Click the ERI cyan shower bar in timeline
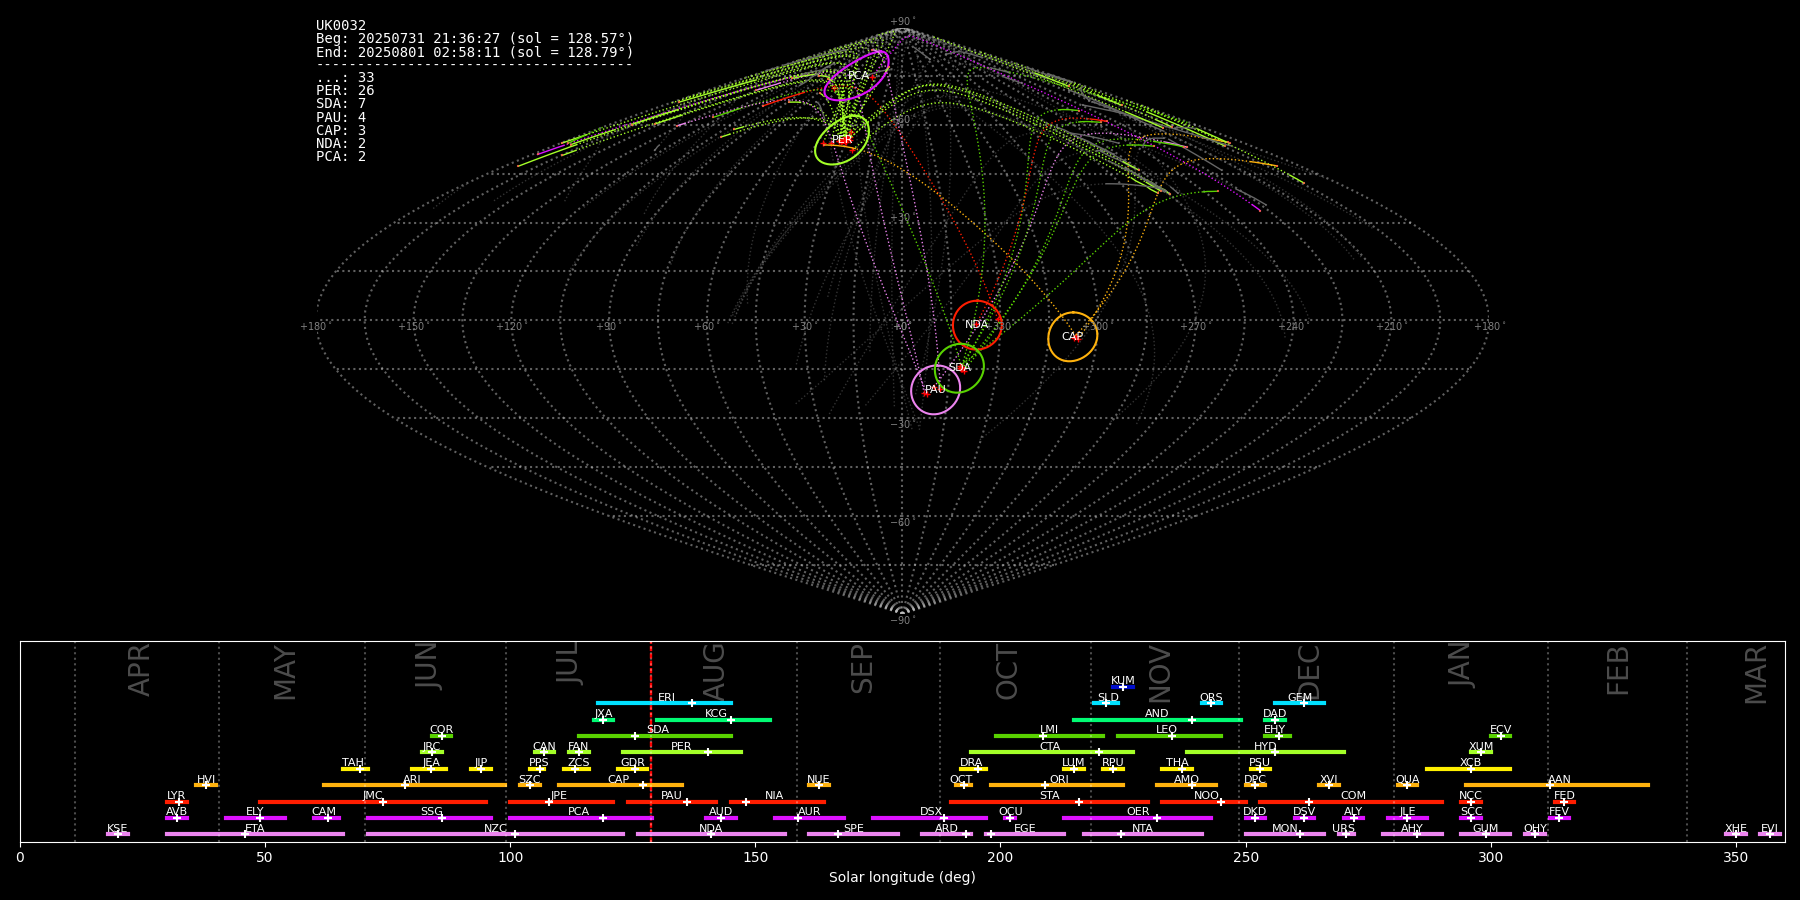The height and width of the screenshot is (900, 1800). pos(664,703)
